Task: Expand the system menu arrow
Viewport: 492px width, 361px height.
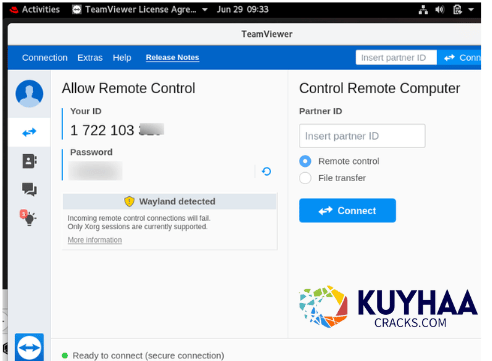Action: point(471,10)
